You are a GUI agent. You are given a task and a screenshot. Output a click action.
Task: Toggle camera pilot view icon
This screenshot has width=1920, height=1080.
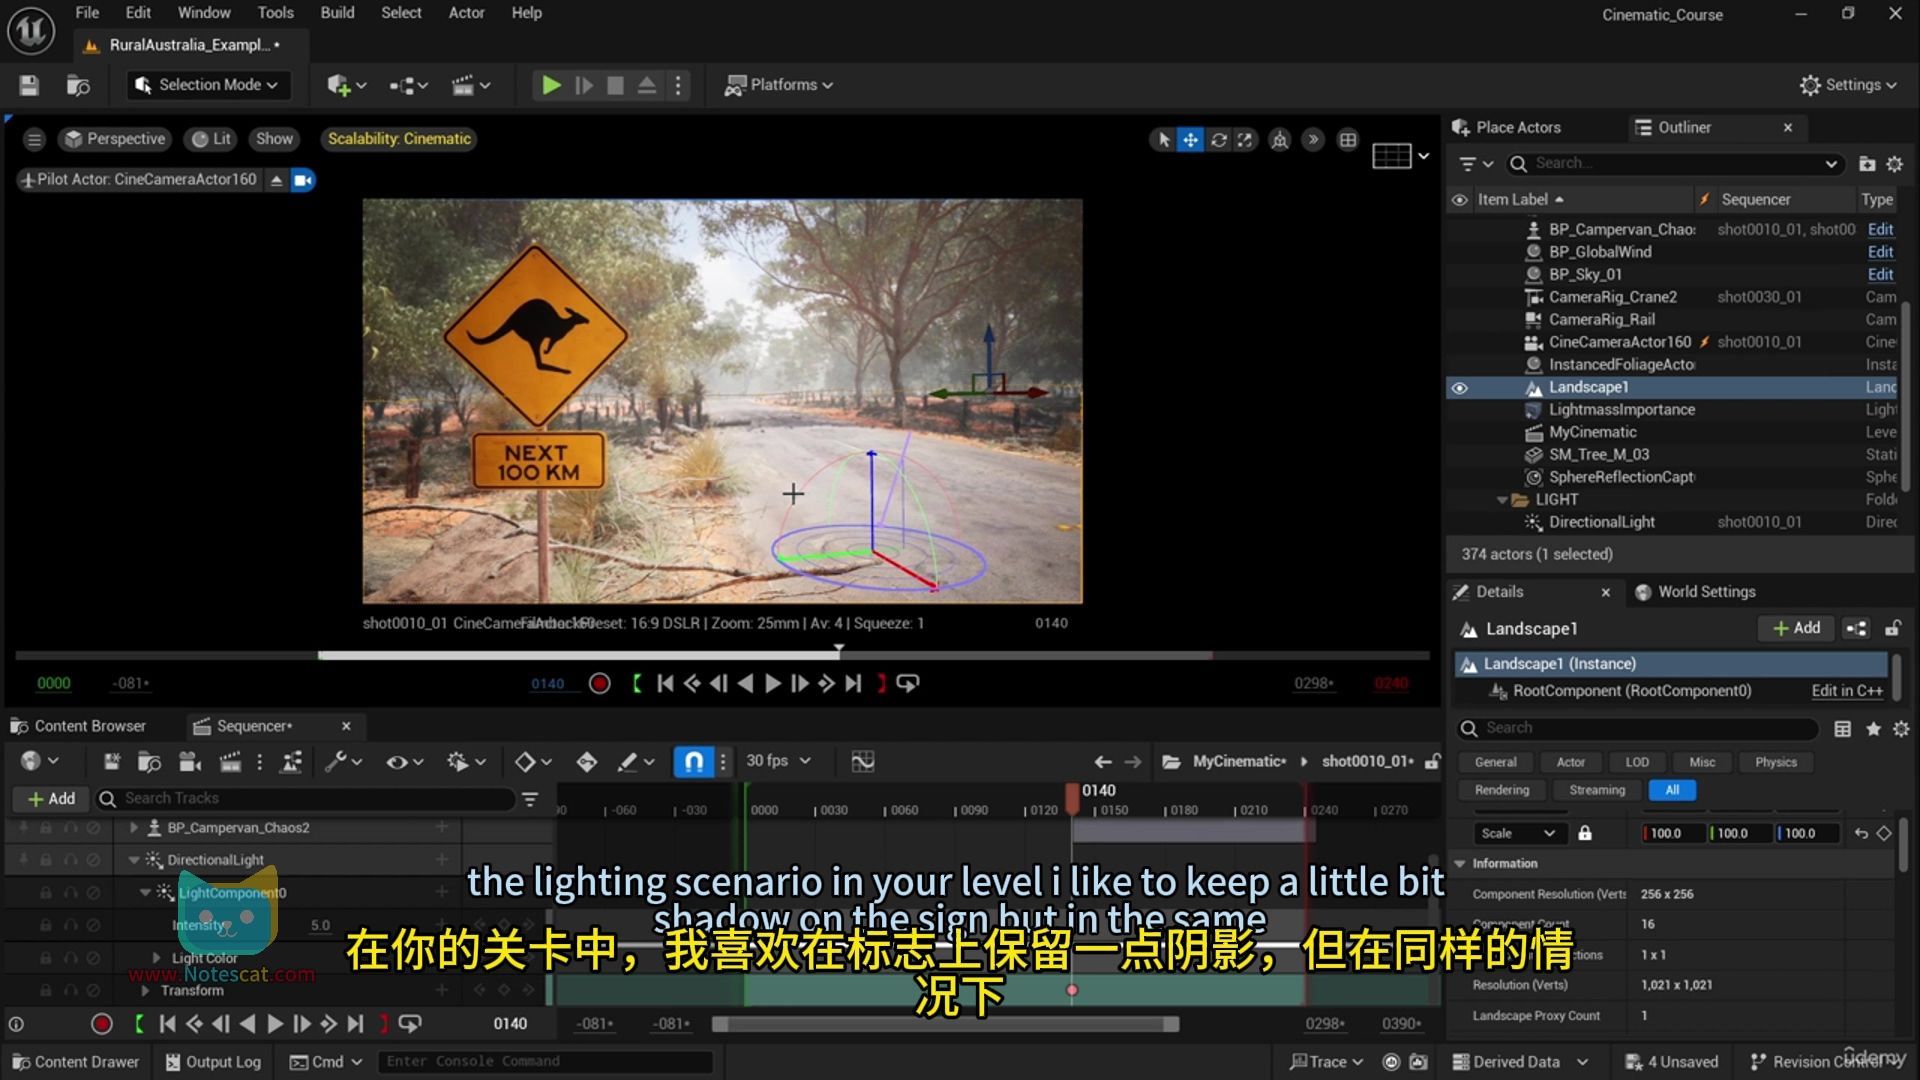303,180
